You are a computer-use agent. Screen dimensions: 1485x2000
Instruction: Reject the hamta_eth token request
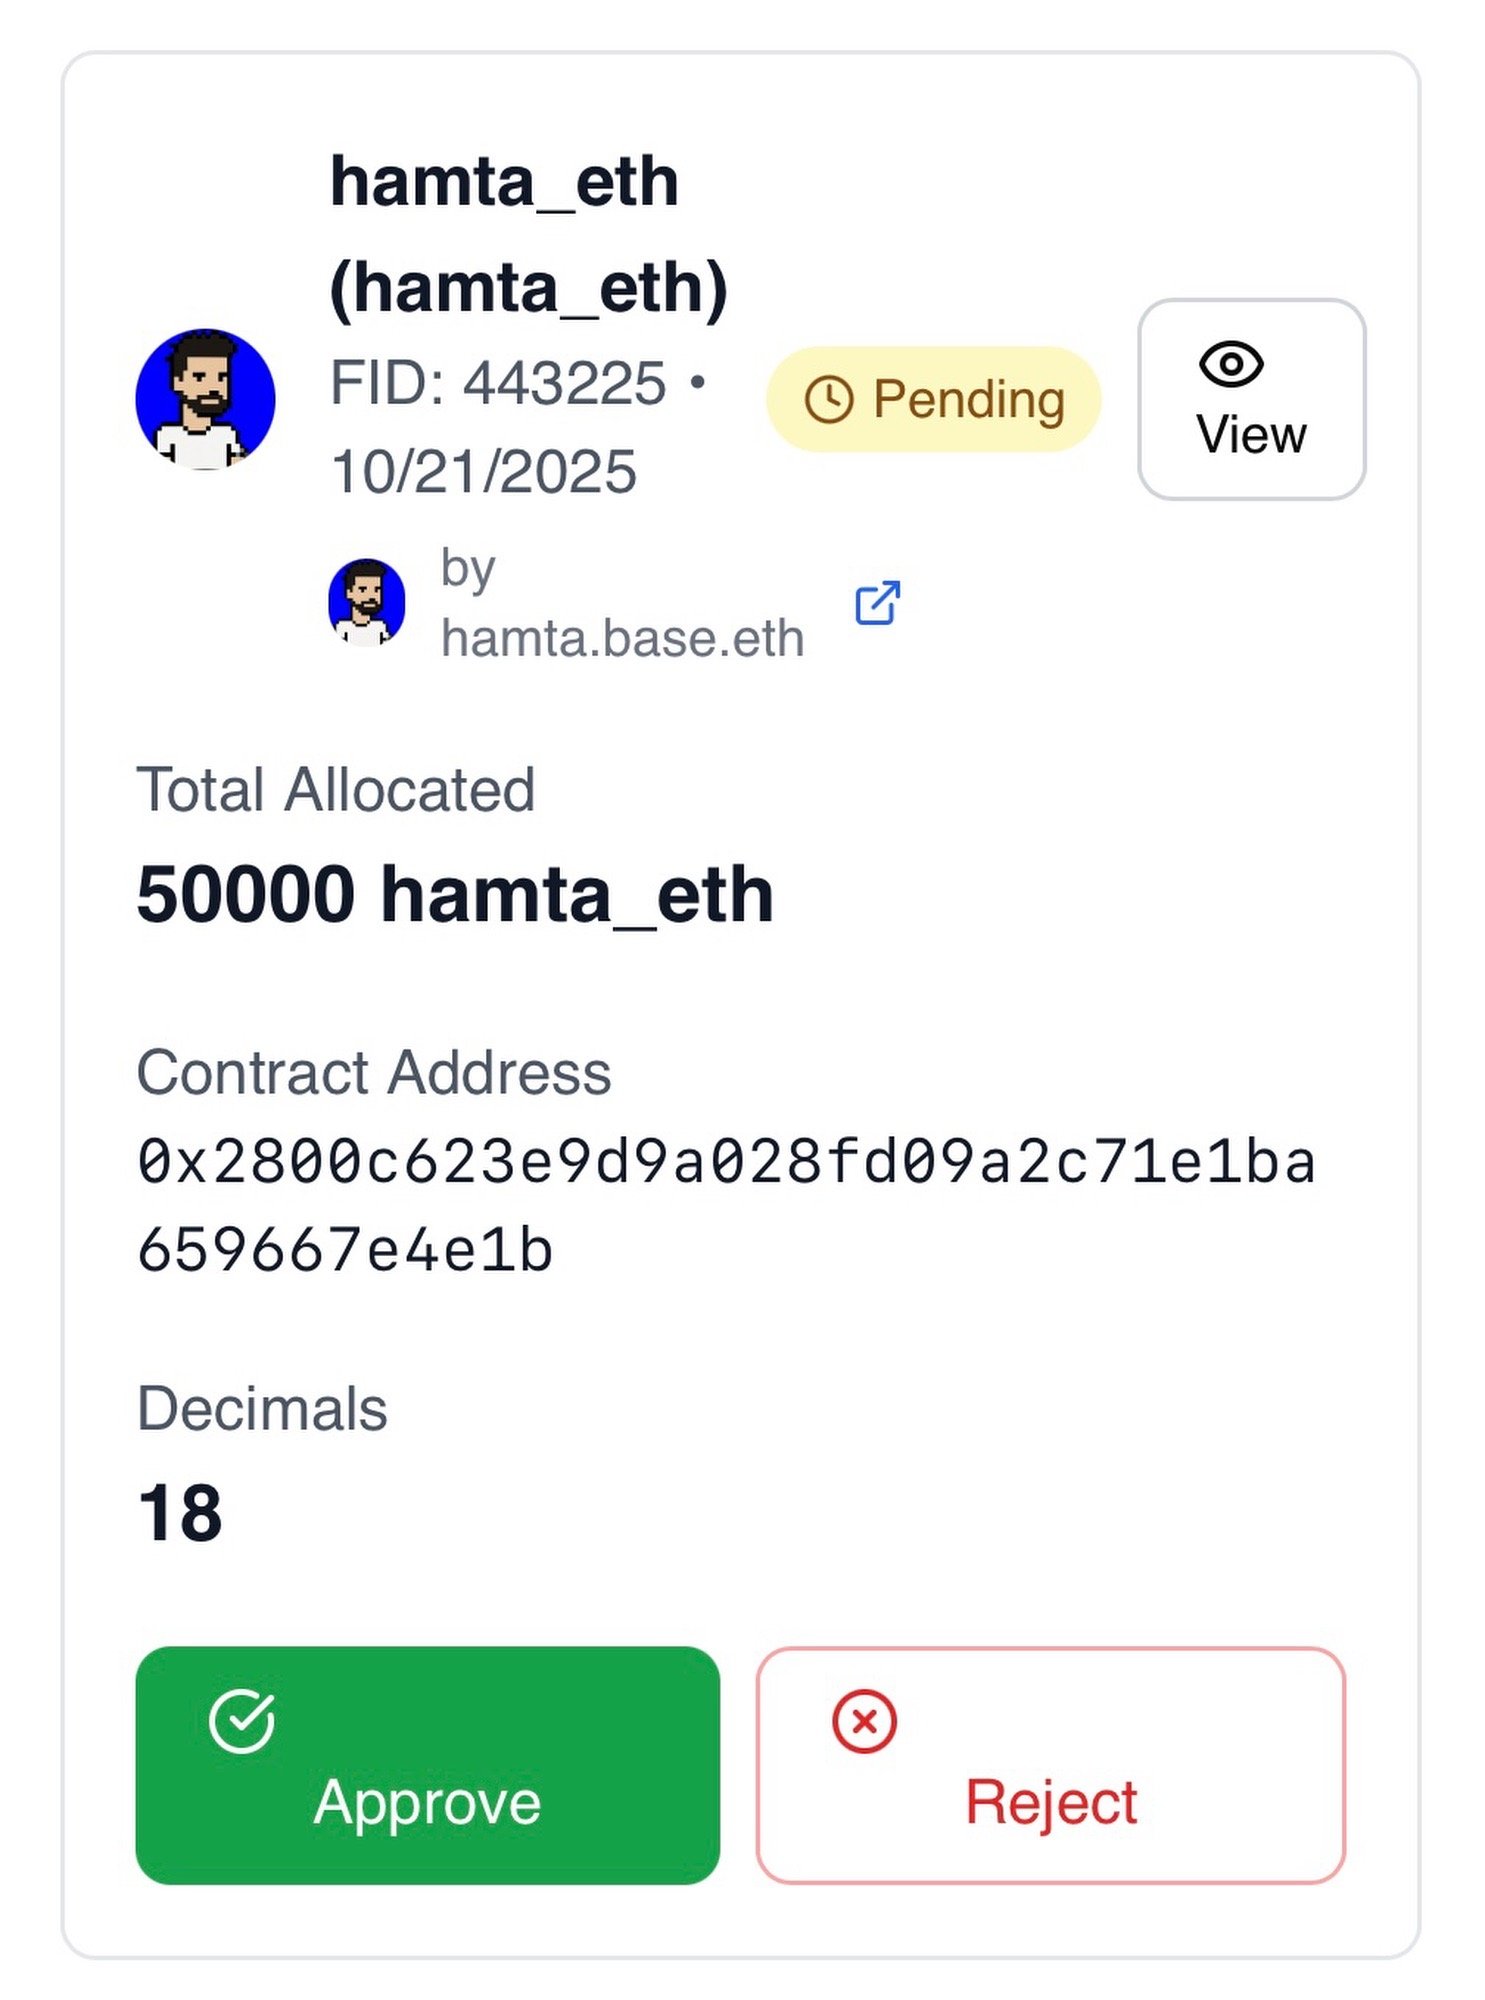[1050, 1765]
